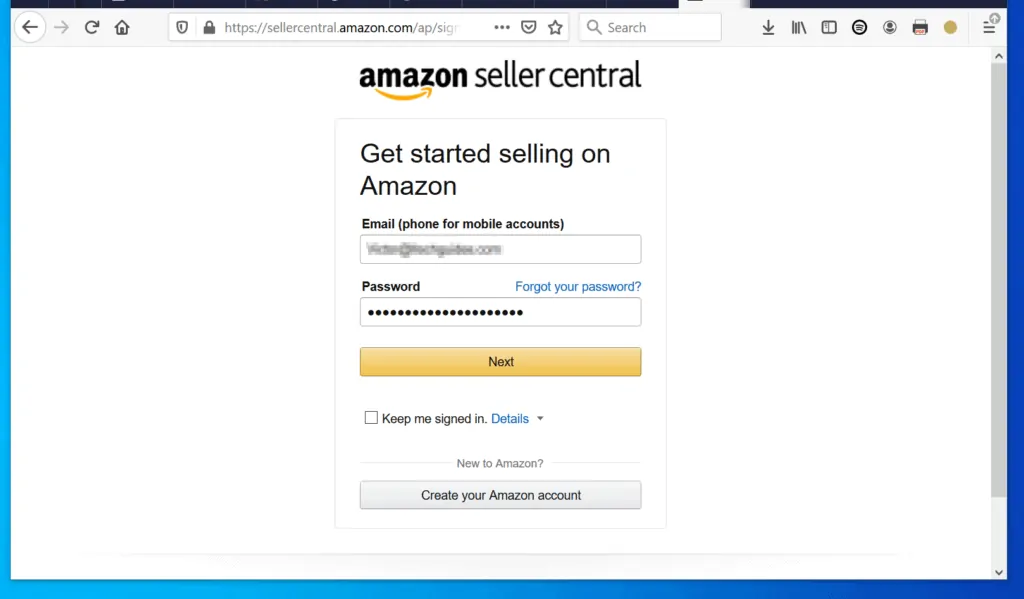Open the Downloads panel in Firefox

click(768, 27)
